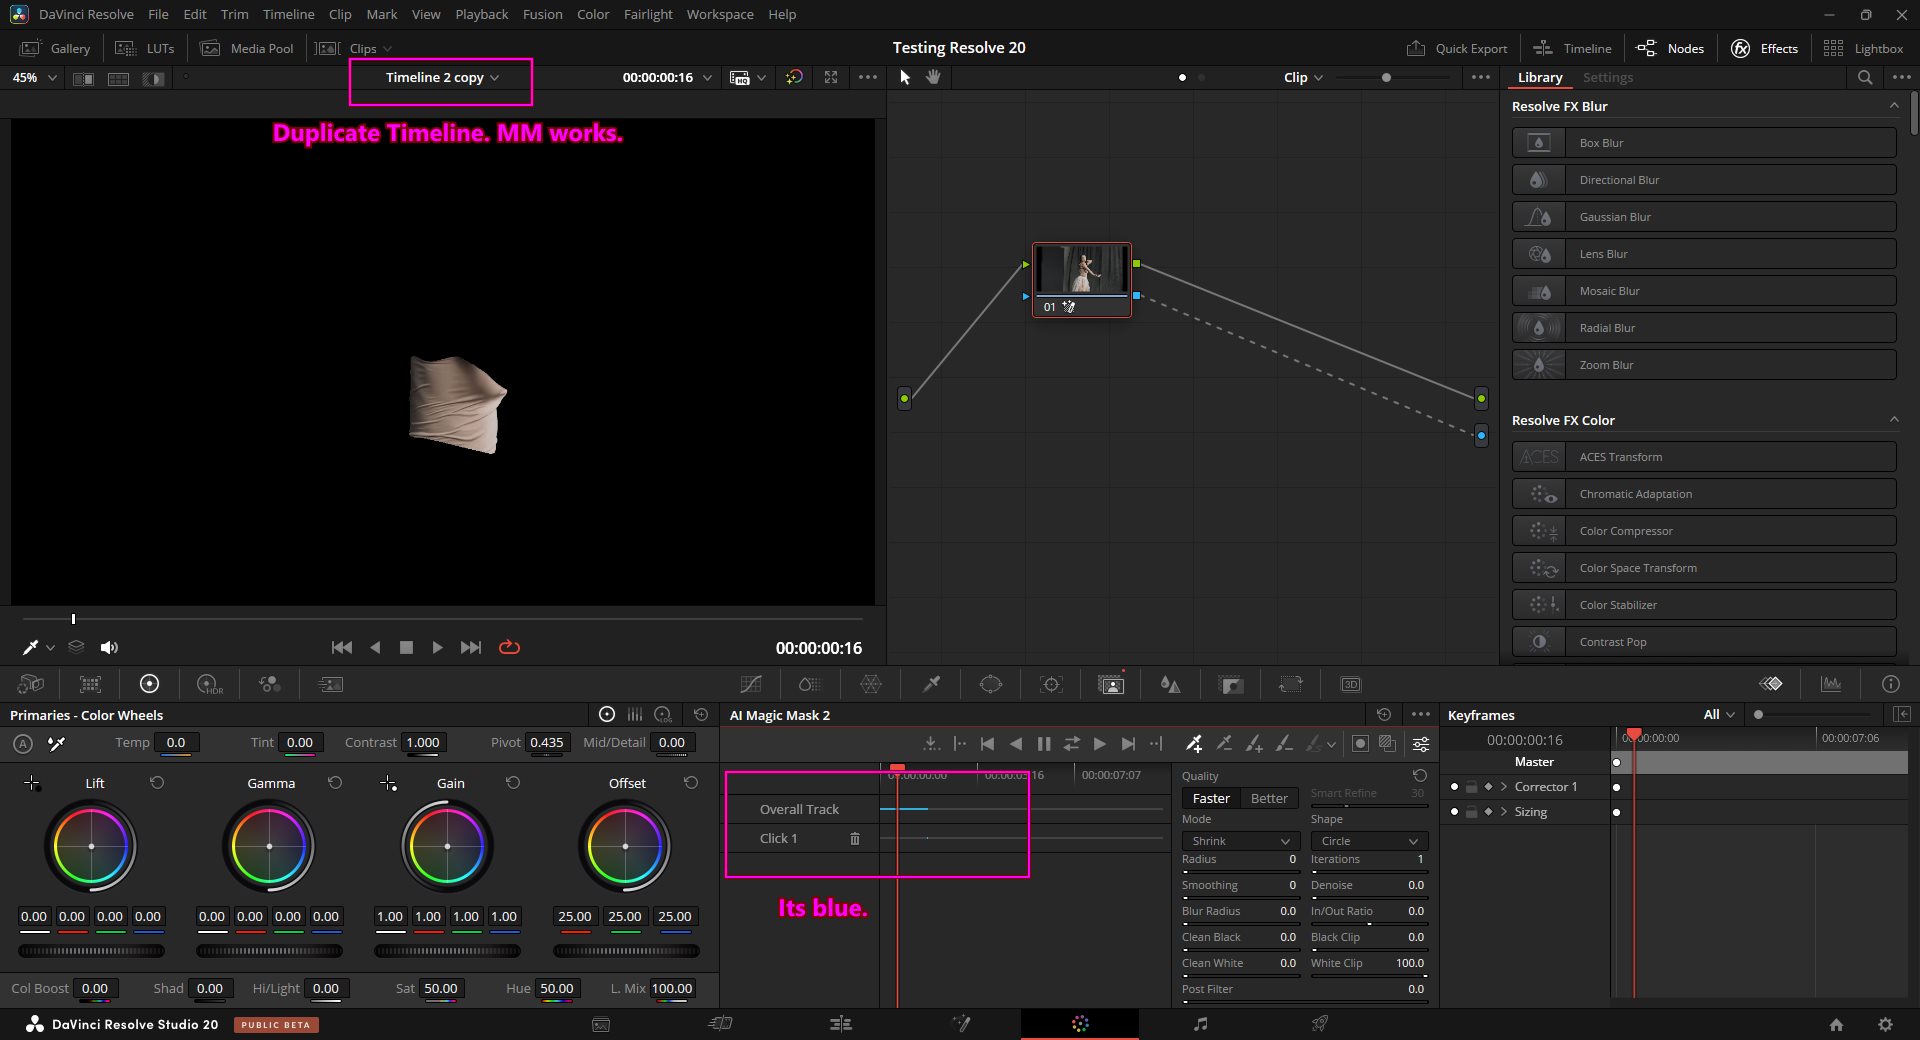Reset the Lift color wheel
The width and height of the screenshot is (1920, 1040).
tap(157, 783)
